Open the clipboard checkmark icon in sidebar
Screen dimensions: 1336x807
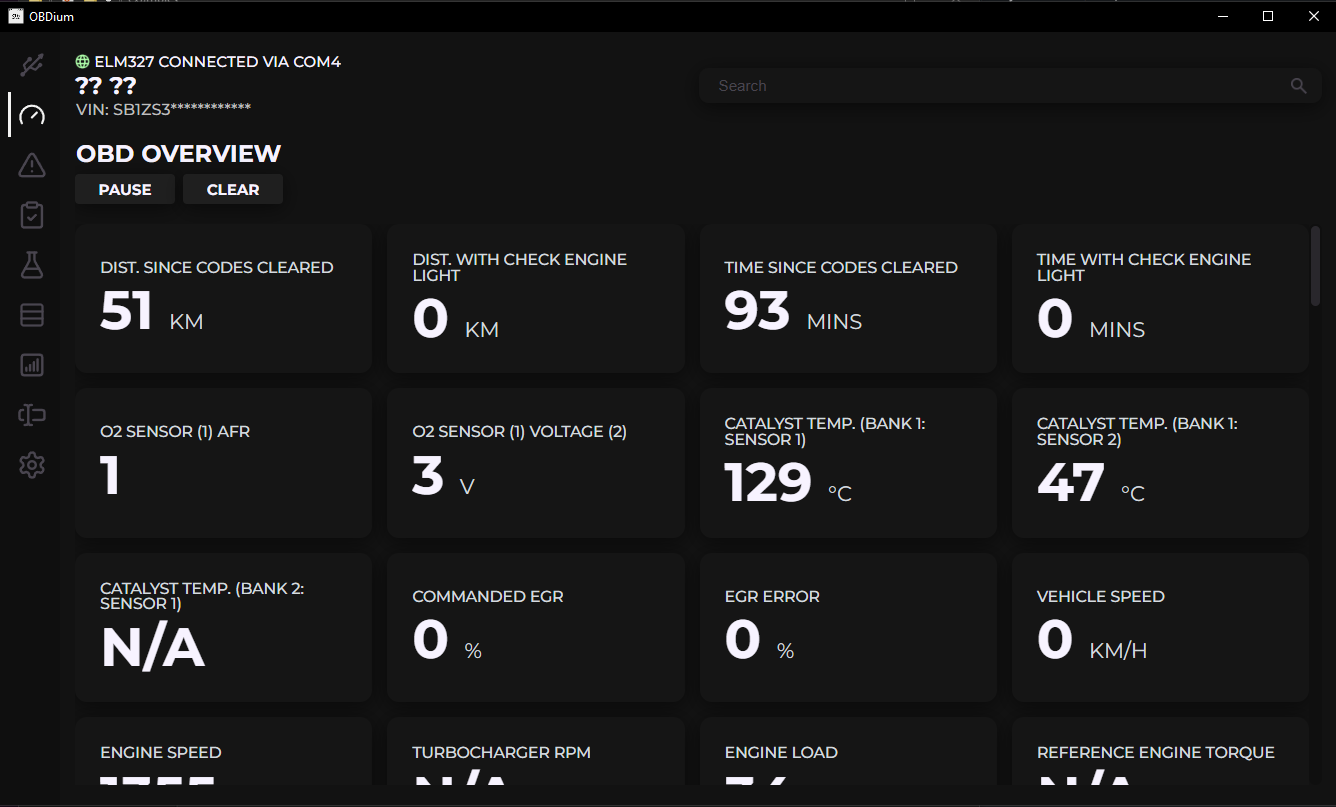pos(32,215)
